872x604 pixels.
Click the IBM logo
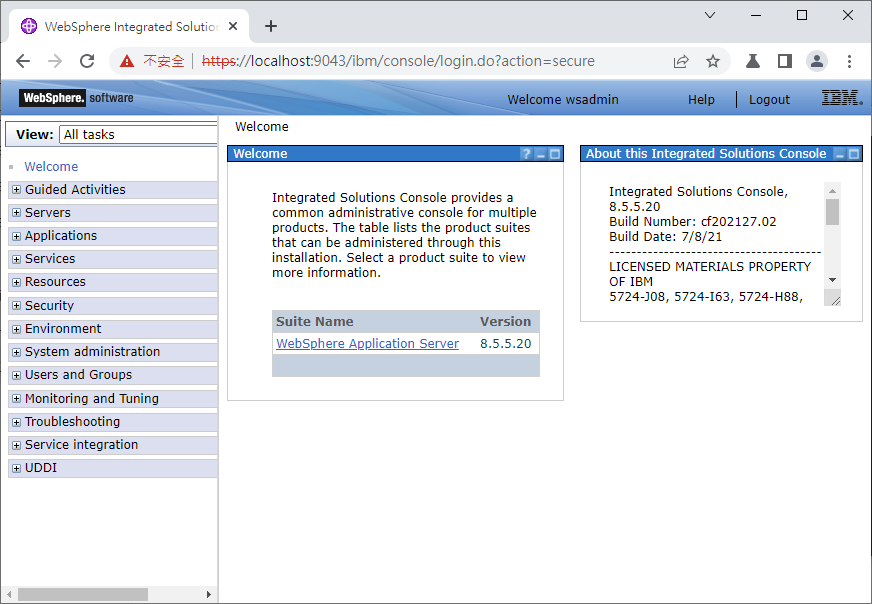[x=842, y=98]
